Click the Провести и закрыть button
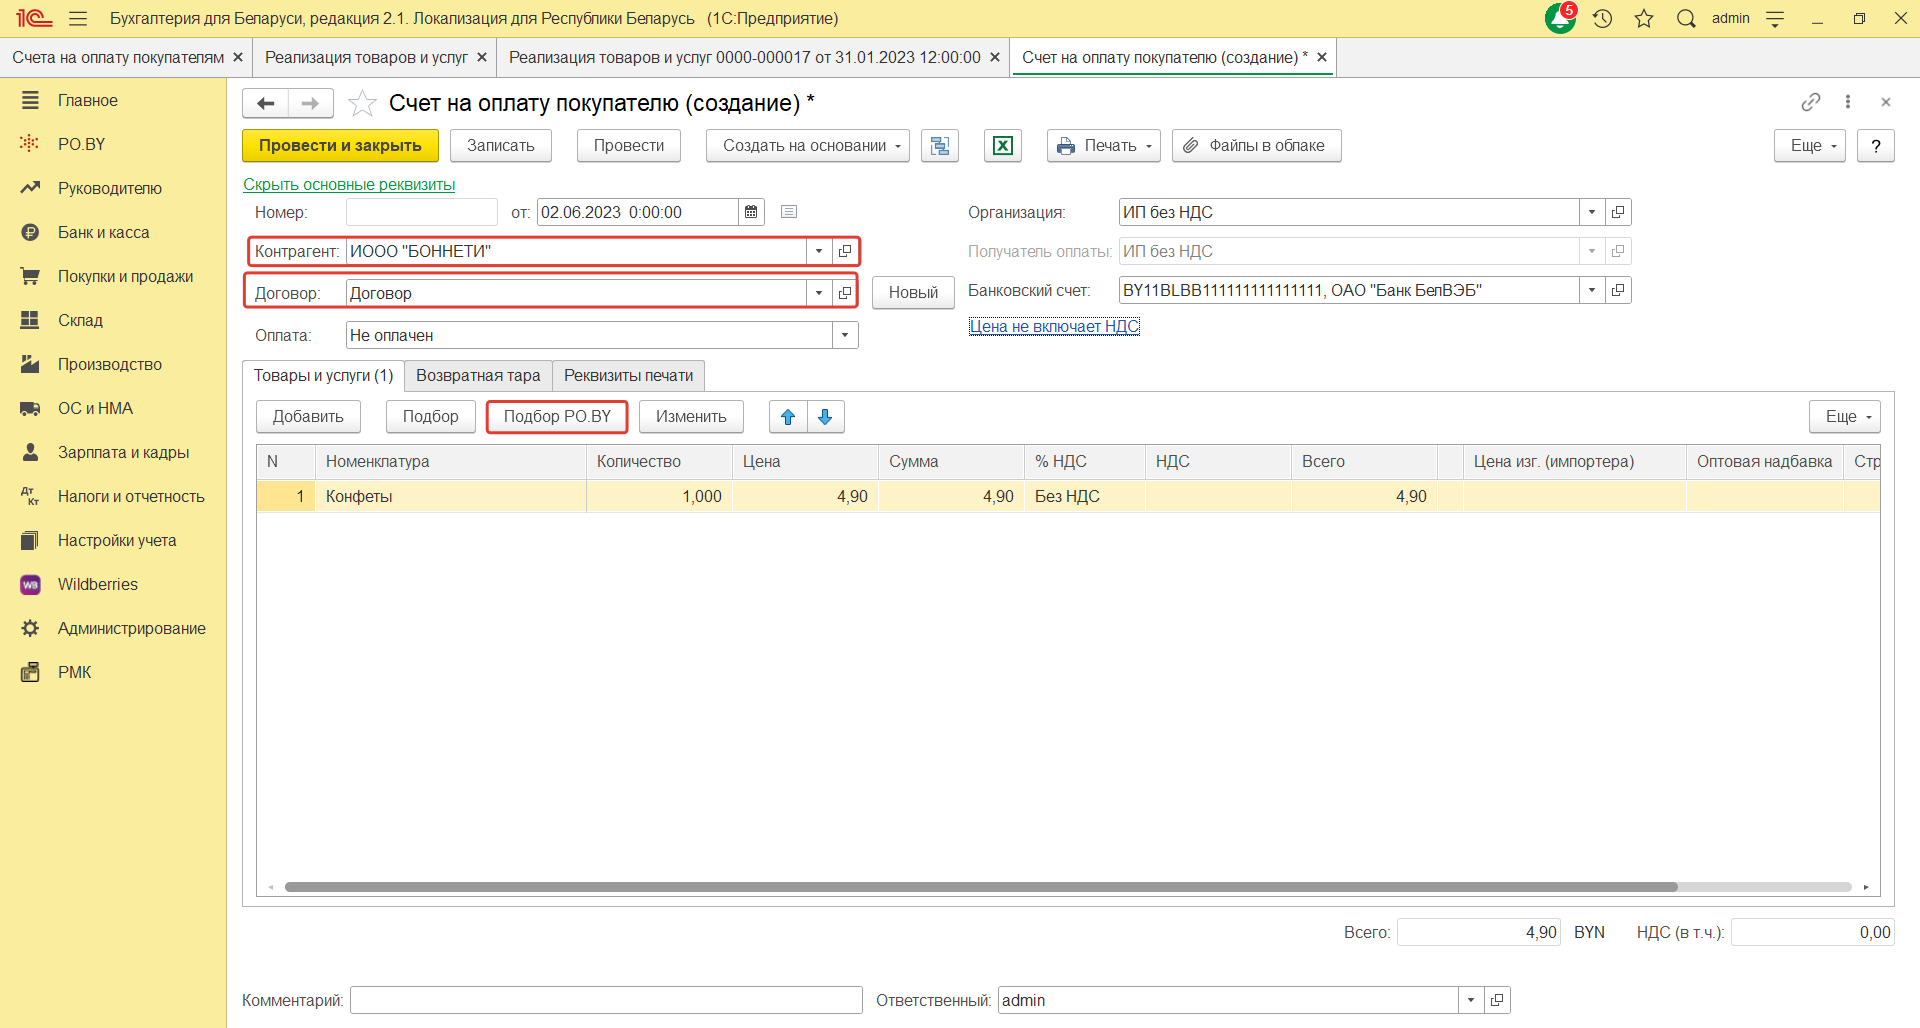Screen dimensions: 1920x1028 point(340,146)
